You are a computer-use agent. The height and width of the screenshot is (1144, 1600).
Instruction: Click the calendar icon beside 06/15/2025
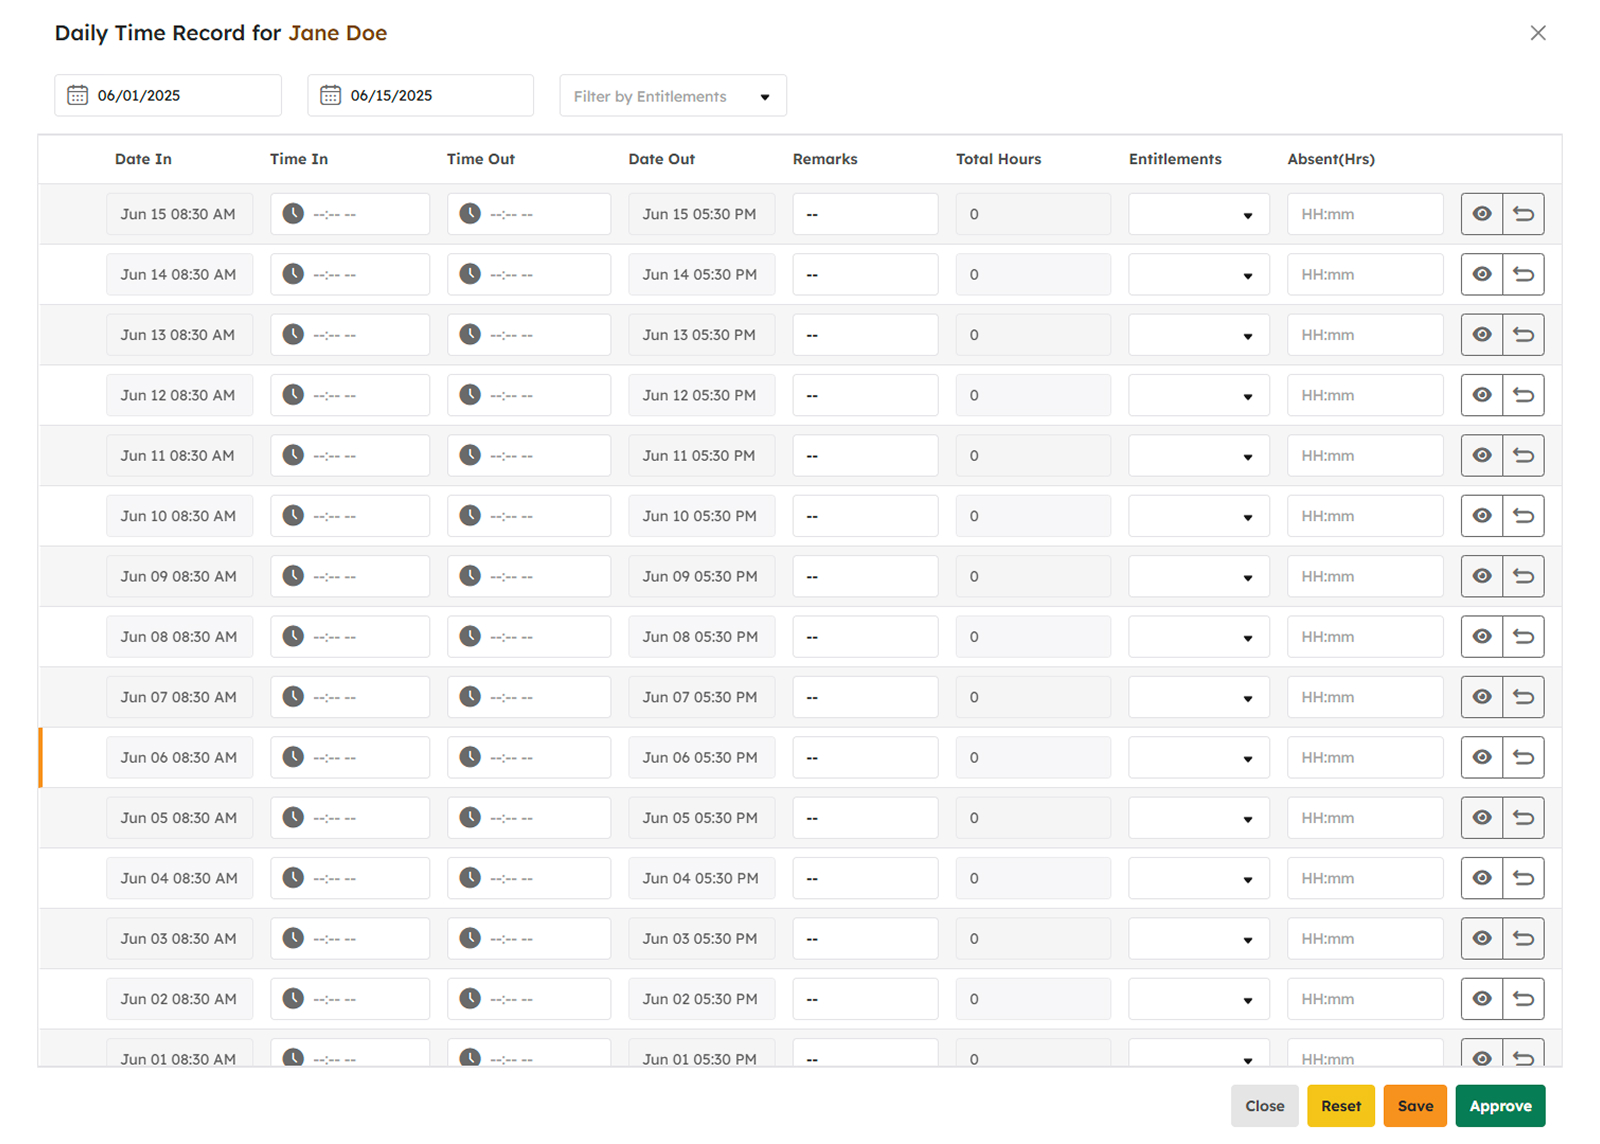tap(331, 96)
